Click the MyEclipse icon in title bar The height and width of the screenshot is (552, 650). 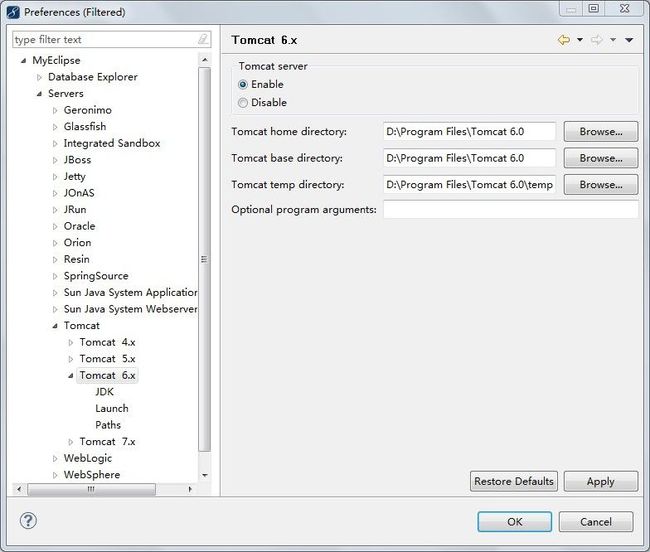[13, 12]
